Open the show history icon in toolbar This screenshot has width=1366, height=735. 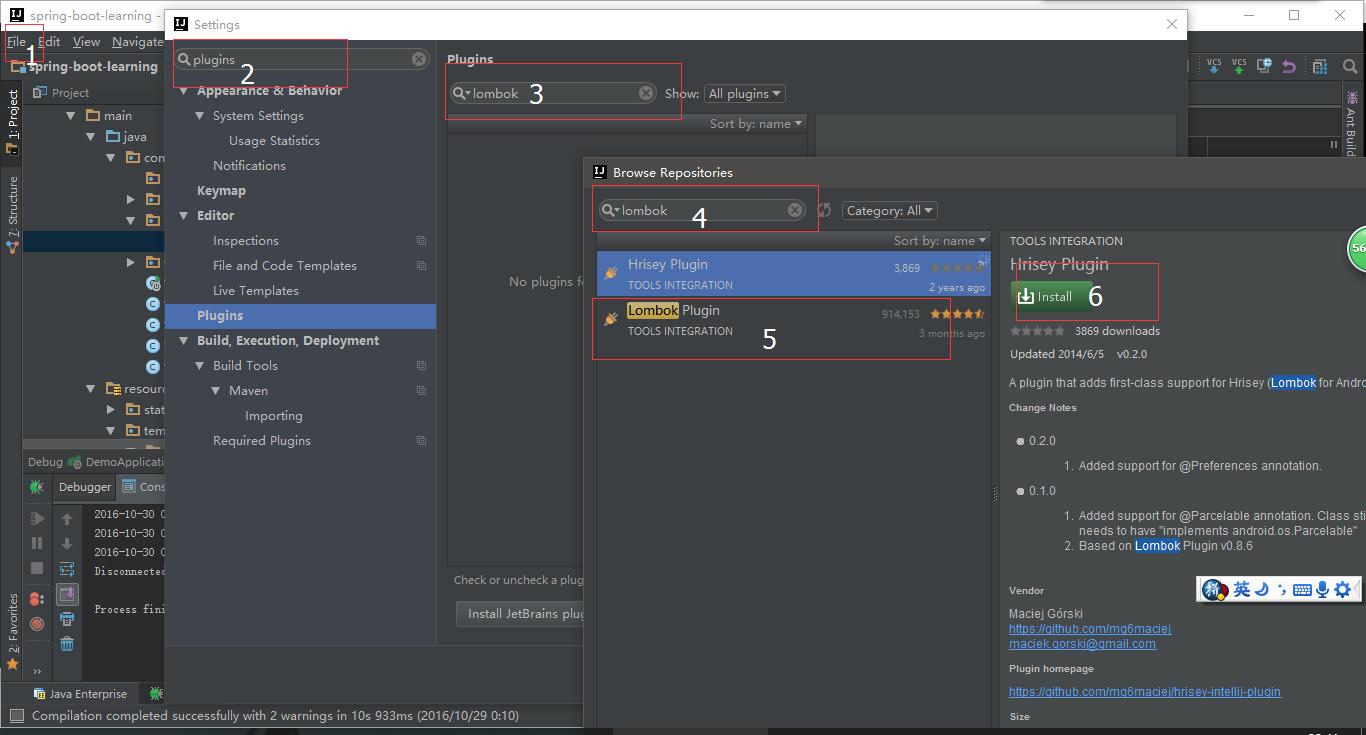(x=1264, y=66)
